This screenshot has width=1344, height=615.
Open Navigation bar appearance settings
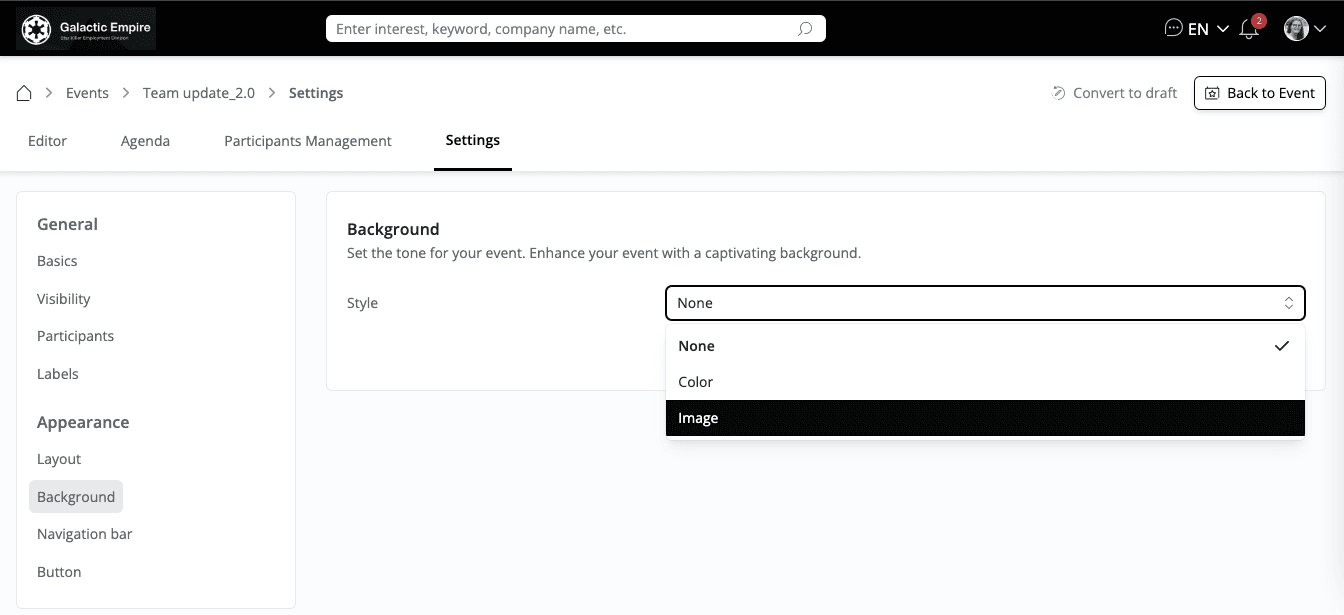pyautogui.click(x=85, y=534)
